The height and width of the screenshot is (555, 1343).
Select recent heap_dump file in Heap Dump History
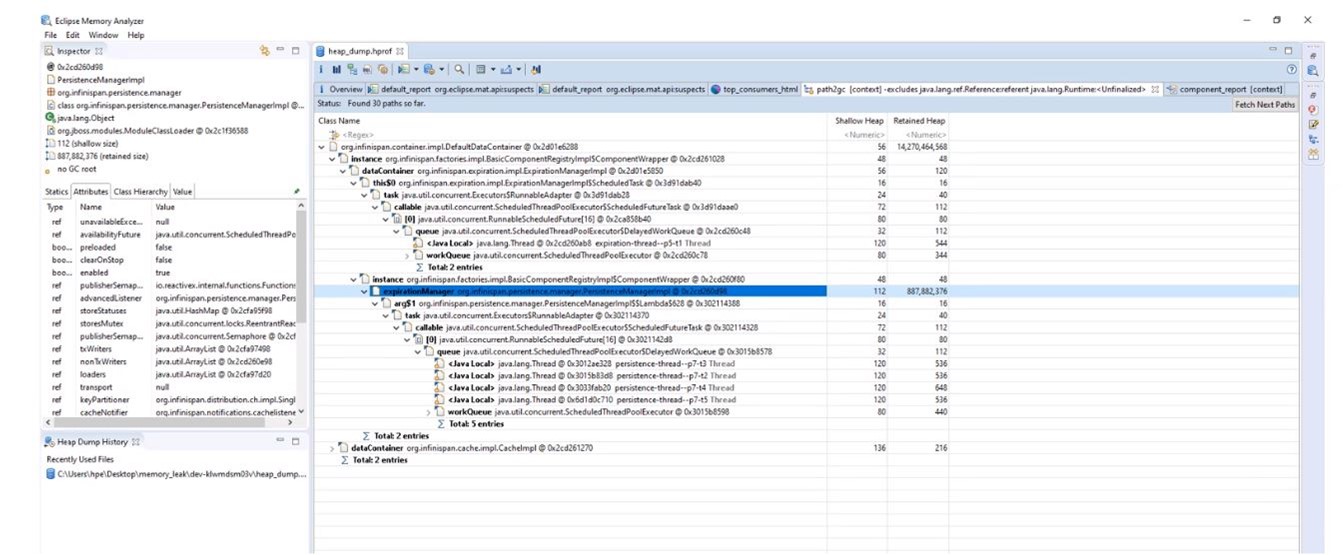click(175, 473)
